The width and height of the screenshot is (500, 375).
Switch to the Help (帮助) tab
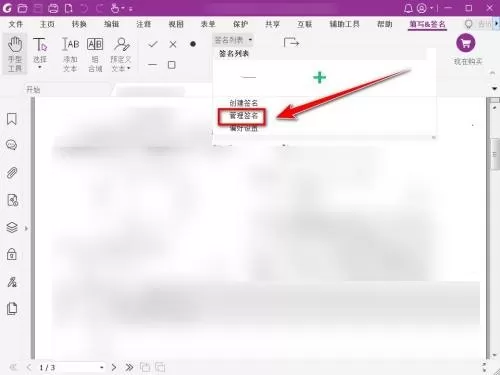(384, 24)
